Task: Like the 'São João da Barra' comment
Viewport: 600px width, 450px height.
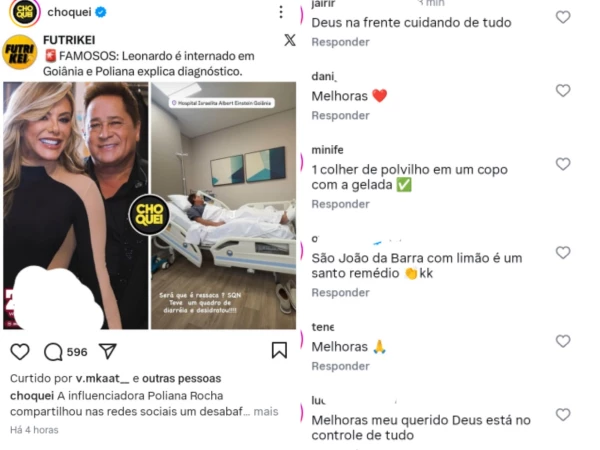Action: 563,253
